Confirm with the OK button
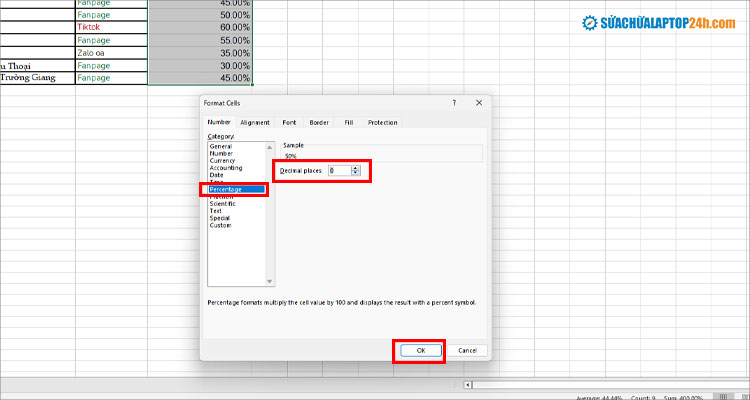The height and width of the screenshot is (400, 750). (420, 351)
